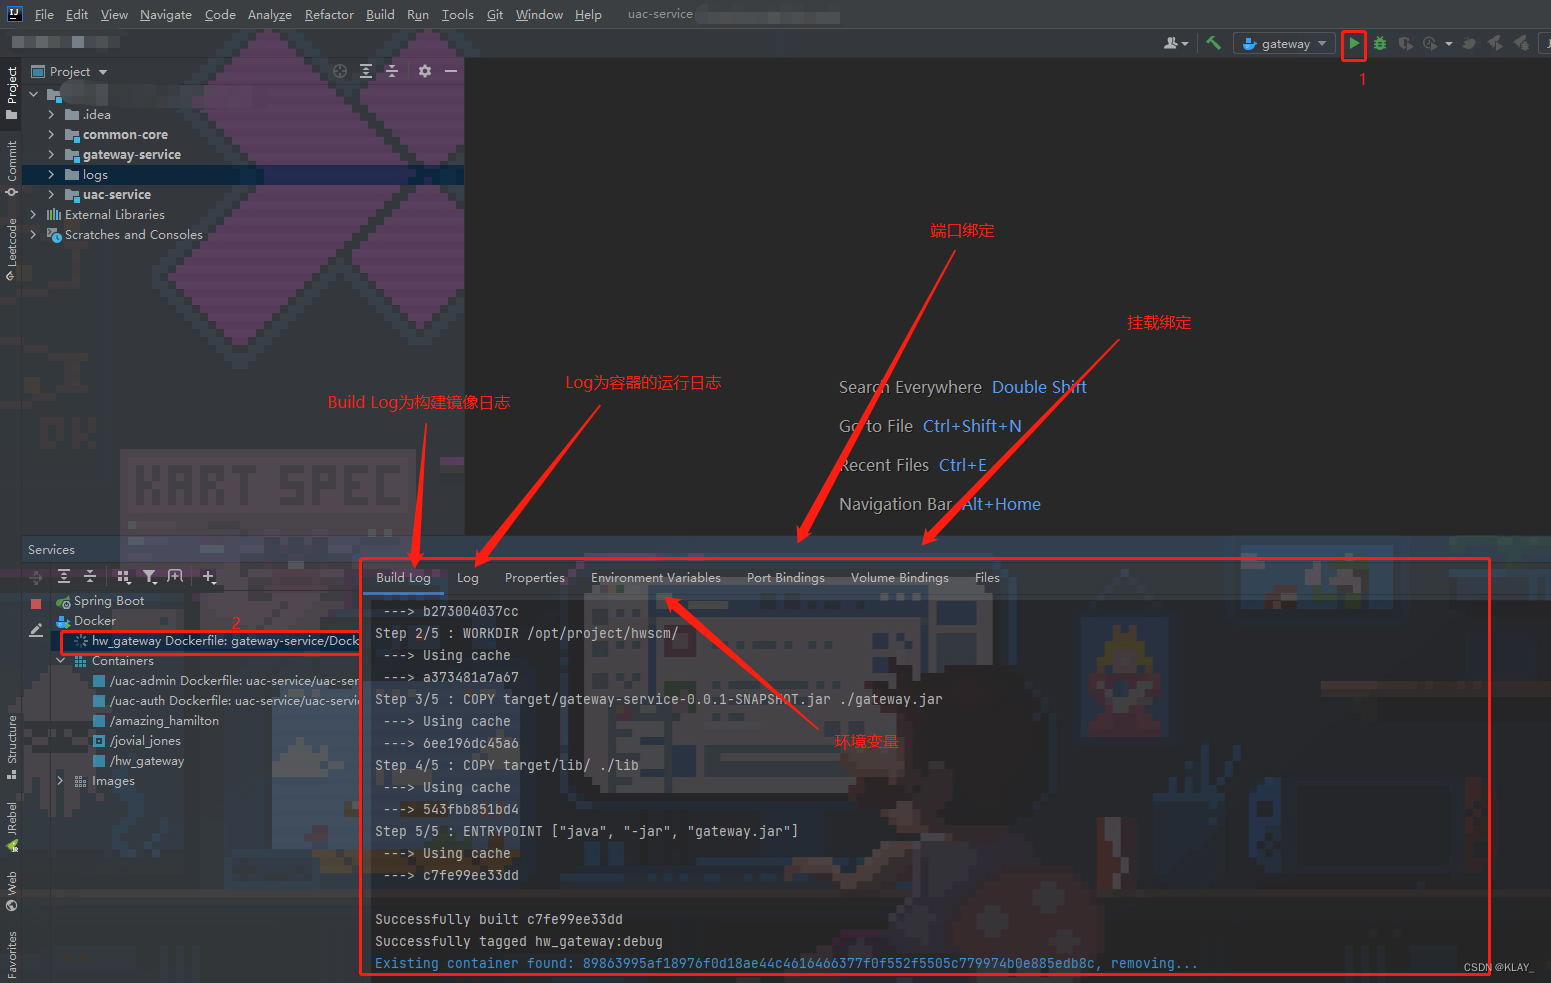Switch to the Log tab
The width and height of the screenshot is (1551, 983).
468,577
